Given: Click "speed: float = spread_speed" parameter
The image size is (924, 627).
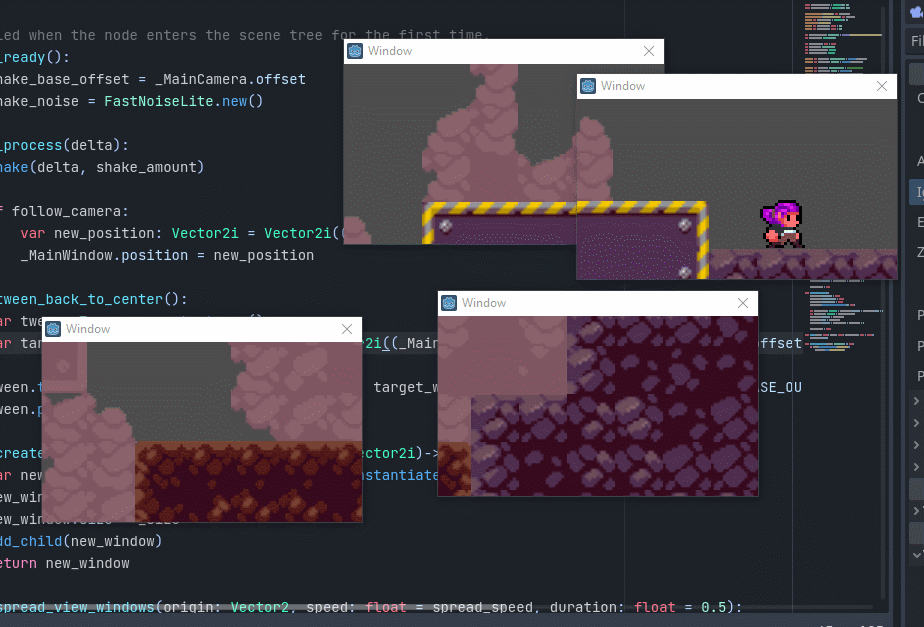Looking at the screenshot, I should pos(420,608).
